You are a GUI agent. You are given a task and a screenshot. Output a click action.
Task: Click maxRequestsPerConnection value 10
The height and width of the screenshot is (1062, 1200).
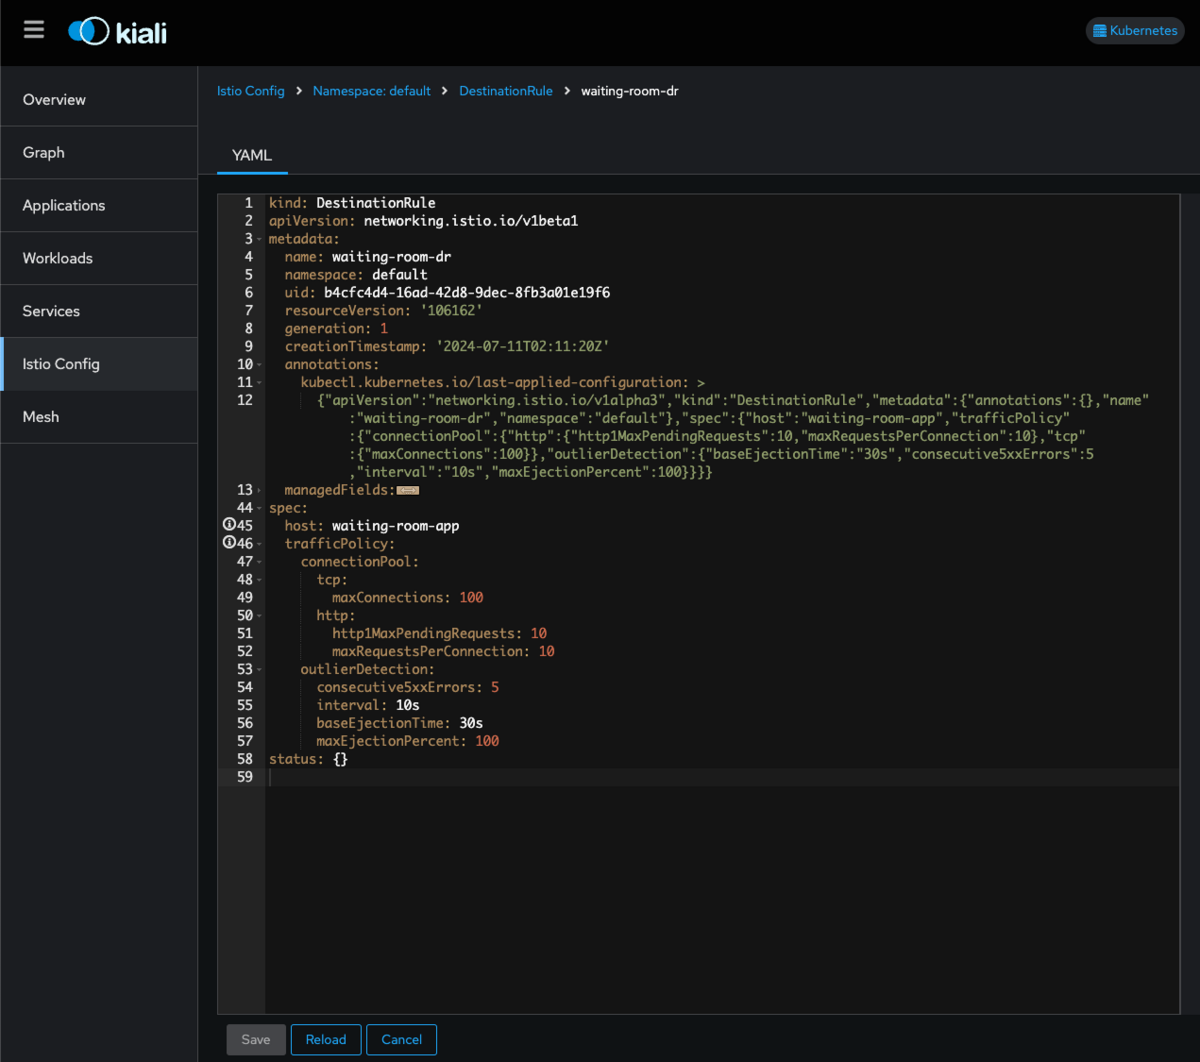547,652
